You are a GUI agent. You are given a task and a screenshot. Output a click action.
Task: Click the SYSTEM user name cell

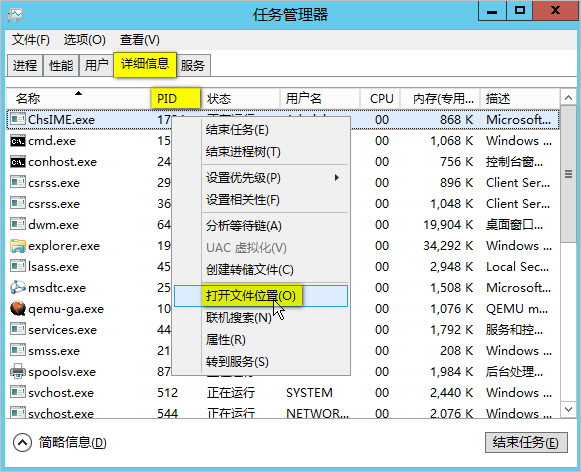coord(309,392)
